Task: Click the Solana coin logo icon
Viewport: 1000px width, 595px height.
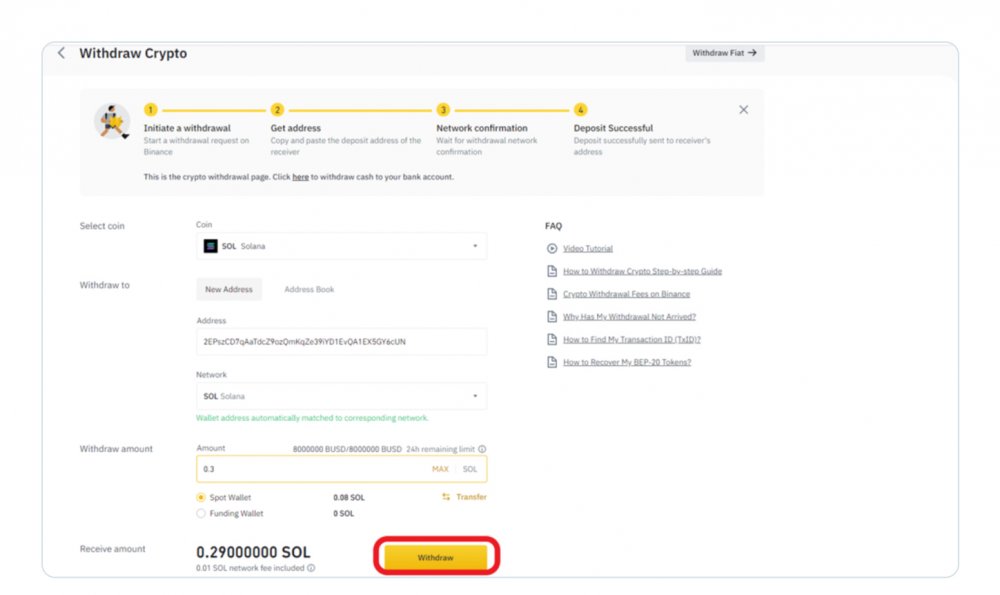Action: click(210, 246)
